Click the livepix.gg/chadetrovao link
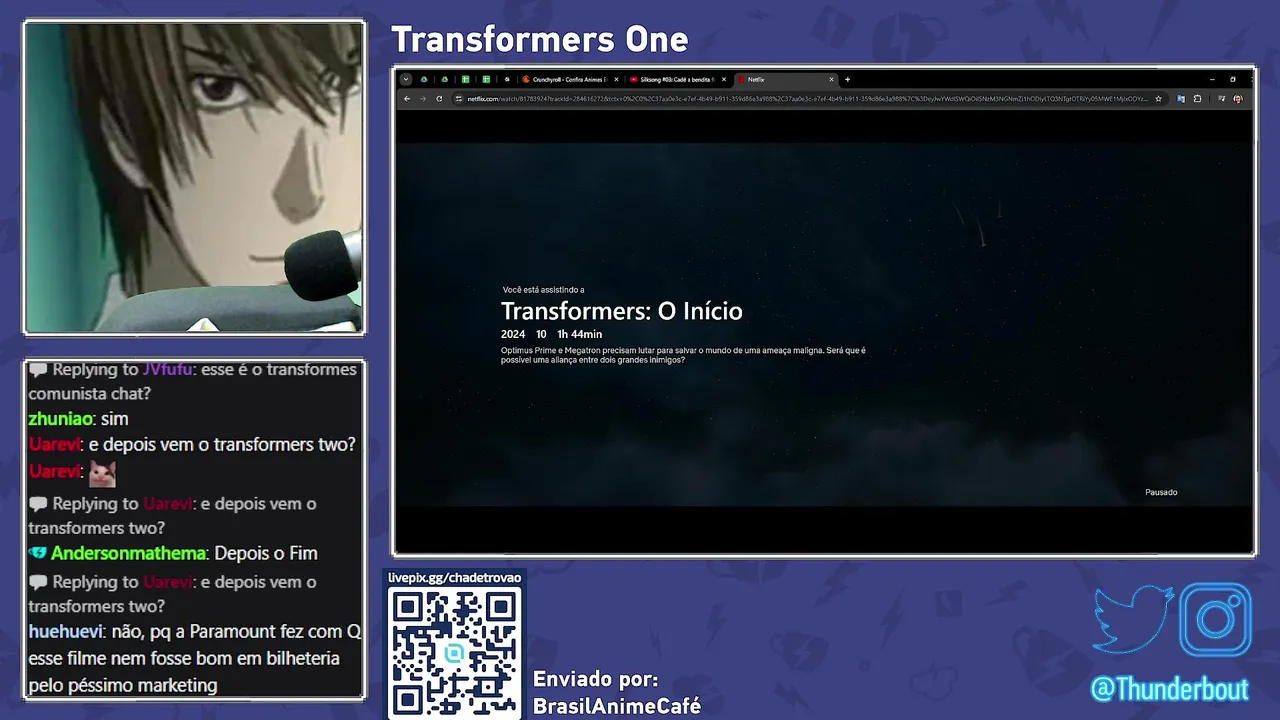The image size is (1280, 720). pos(455,577)
